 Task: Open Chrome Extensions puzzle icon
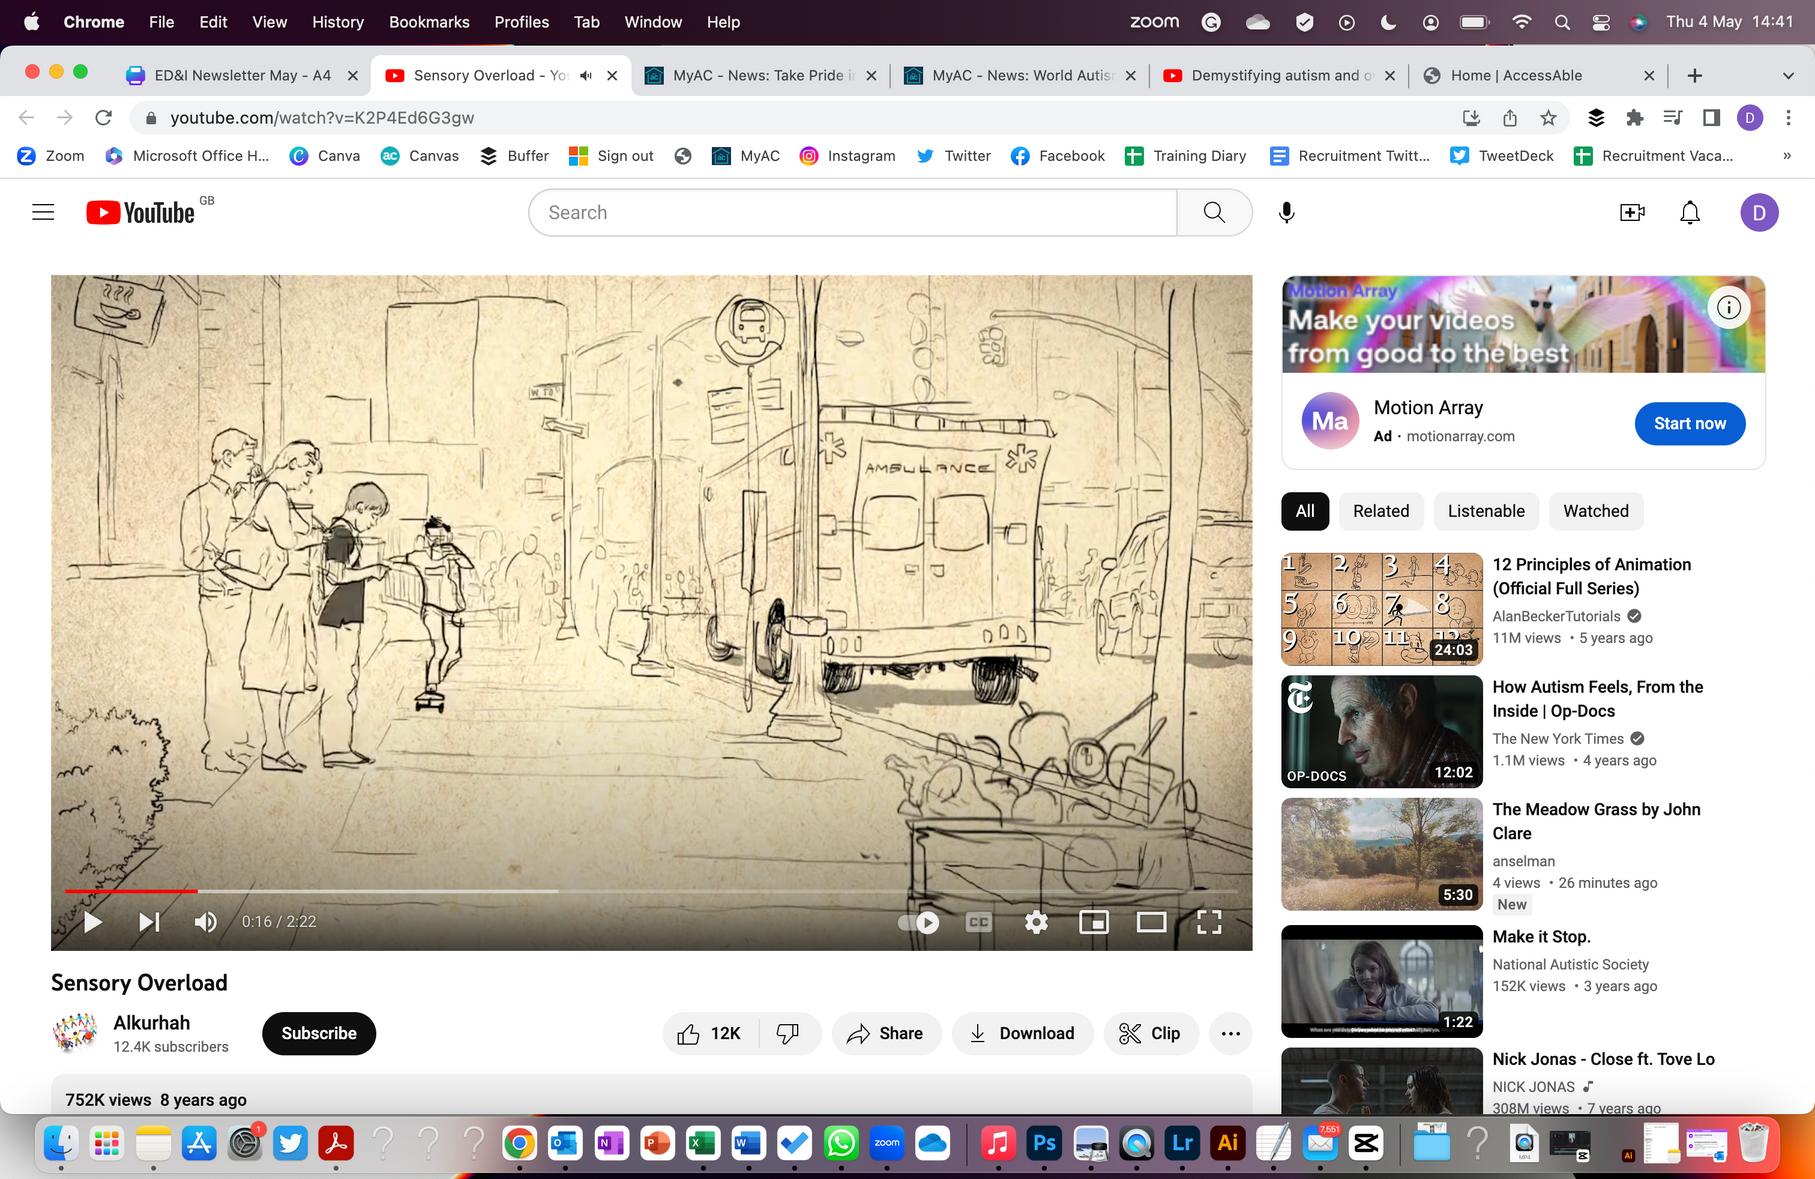click(x=1635, y=118)
